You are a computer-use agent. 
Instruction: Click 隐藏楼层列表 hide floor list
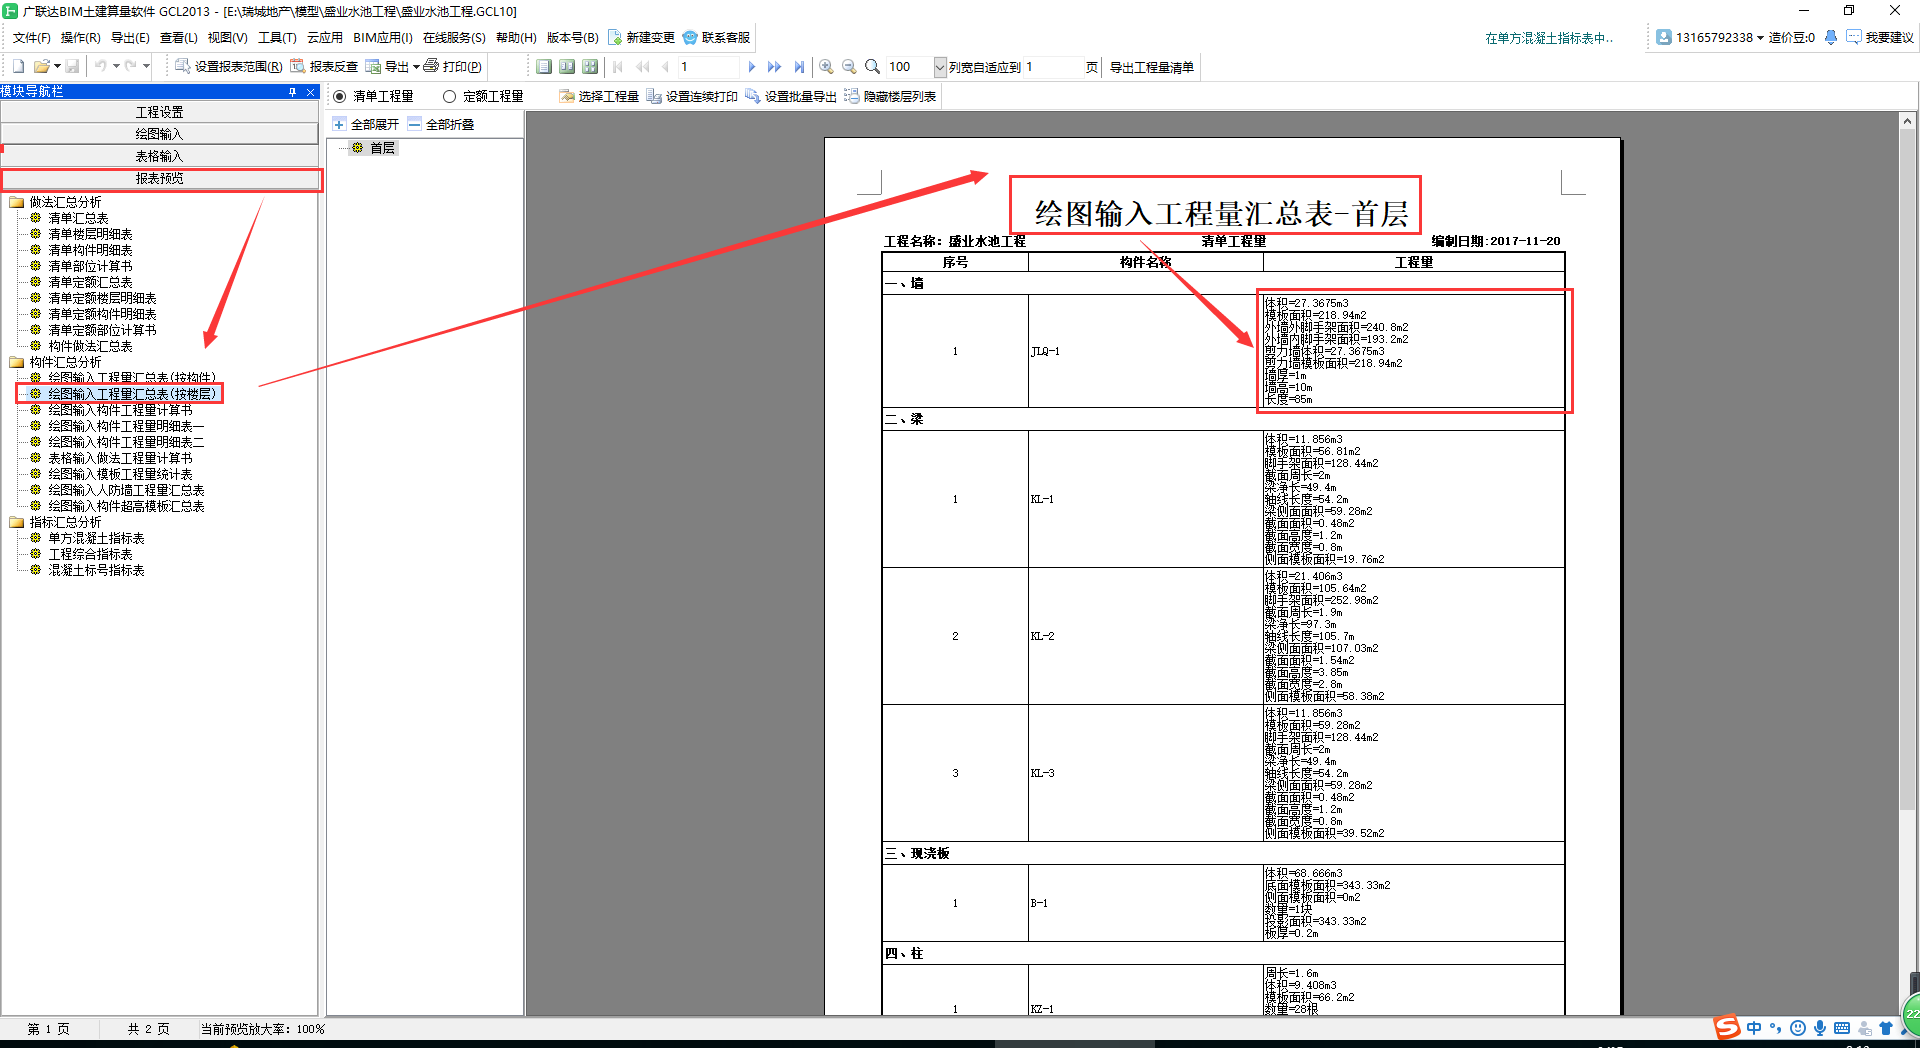tap(890, 96)
